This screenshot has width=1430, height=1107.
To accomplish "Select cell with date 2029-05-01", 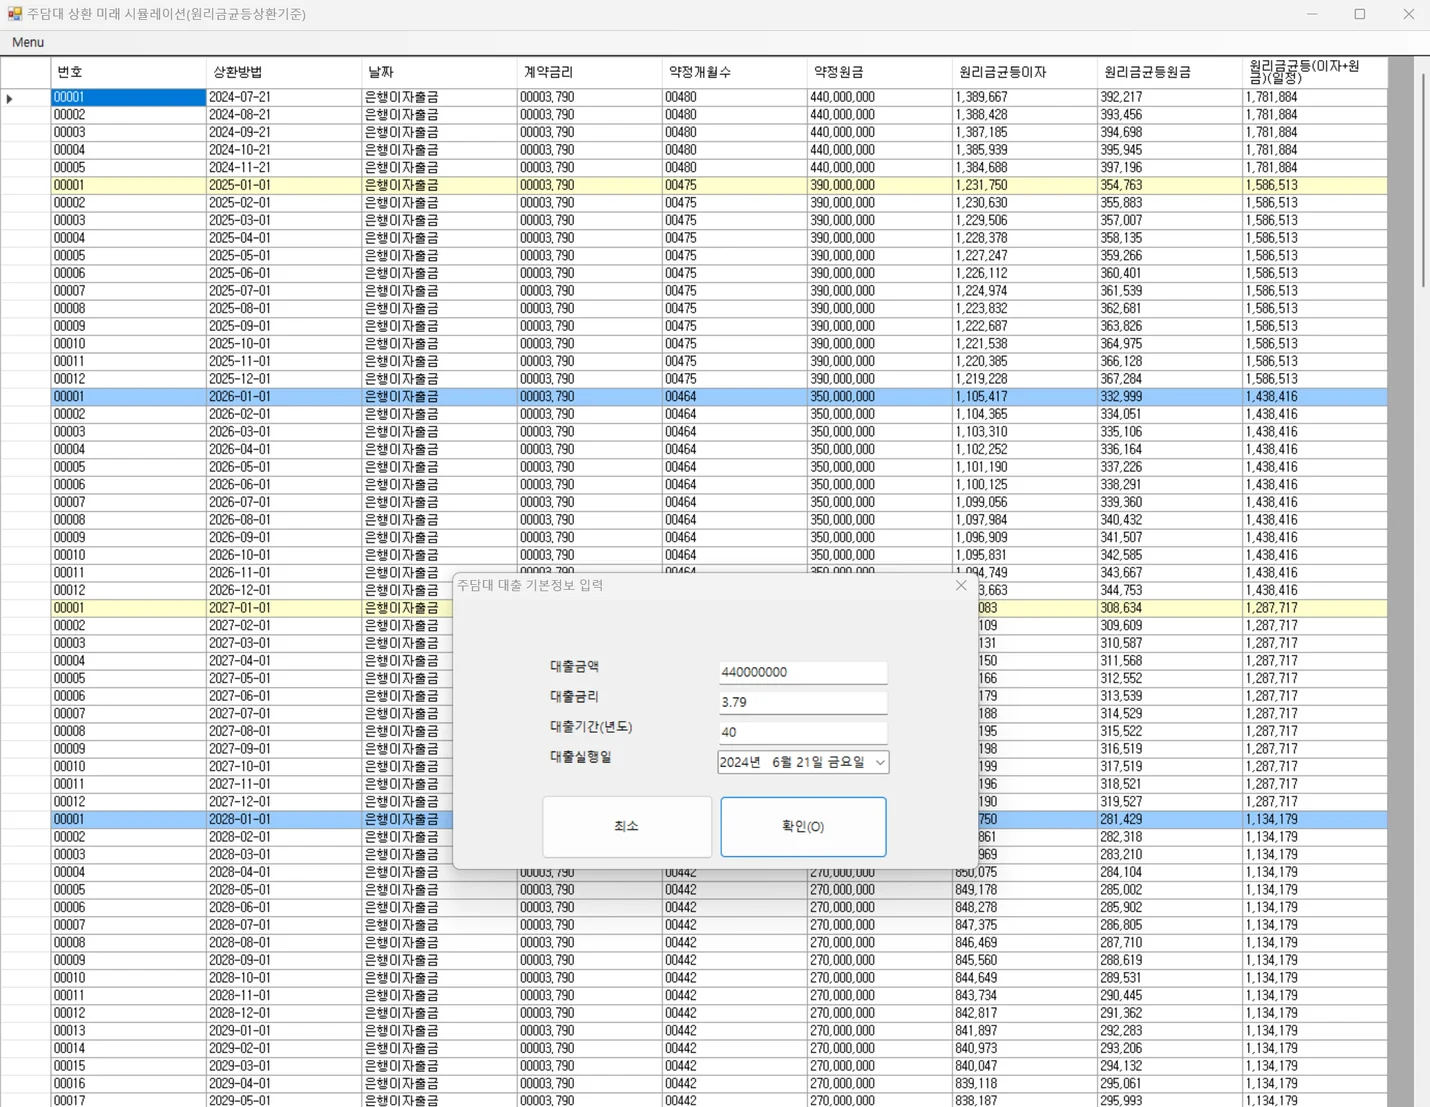I will pyautogui.click(x=284, y=1100).
